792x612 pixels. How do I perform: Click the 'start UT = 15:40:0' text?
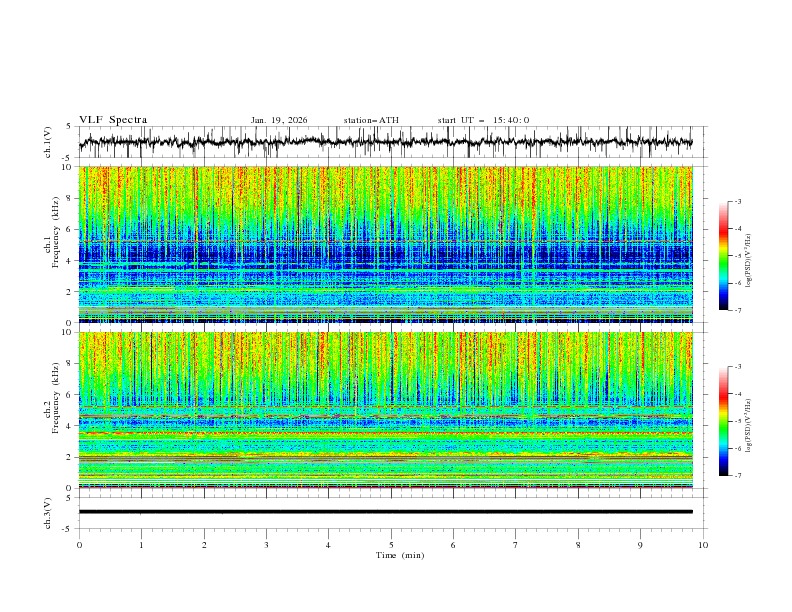point(483,120)
